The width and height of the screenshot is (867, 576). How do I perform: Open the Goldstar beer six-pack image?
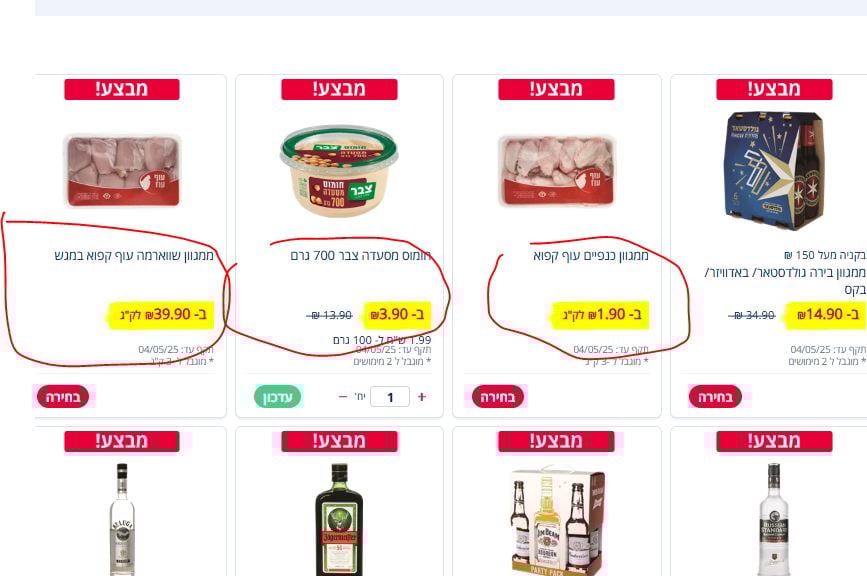click(774, 171)
